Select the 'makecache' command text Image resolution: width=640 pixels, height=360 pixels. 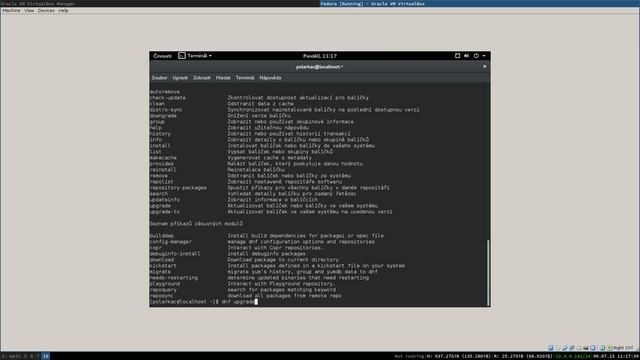163,158
